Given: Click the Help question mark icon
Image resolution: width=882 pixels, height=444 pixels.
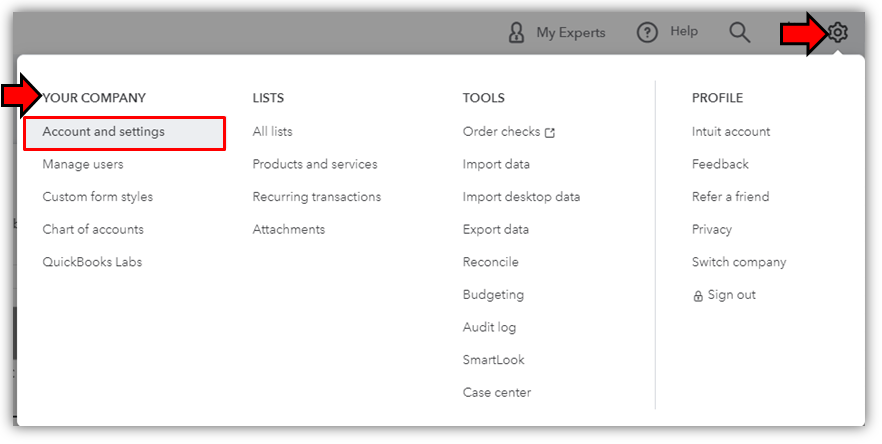Looking at the screenshot, I should click(647, 33).
